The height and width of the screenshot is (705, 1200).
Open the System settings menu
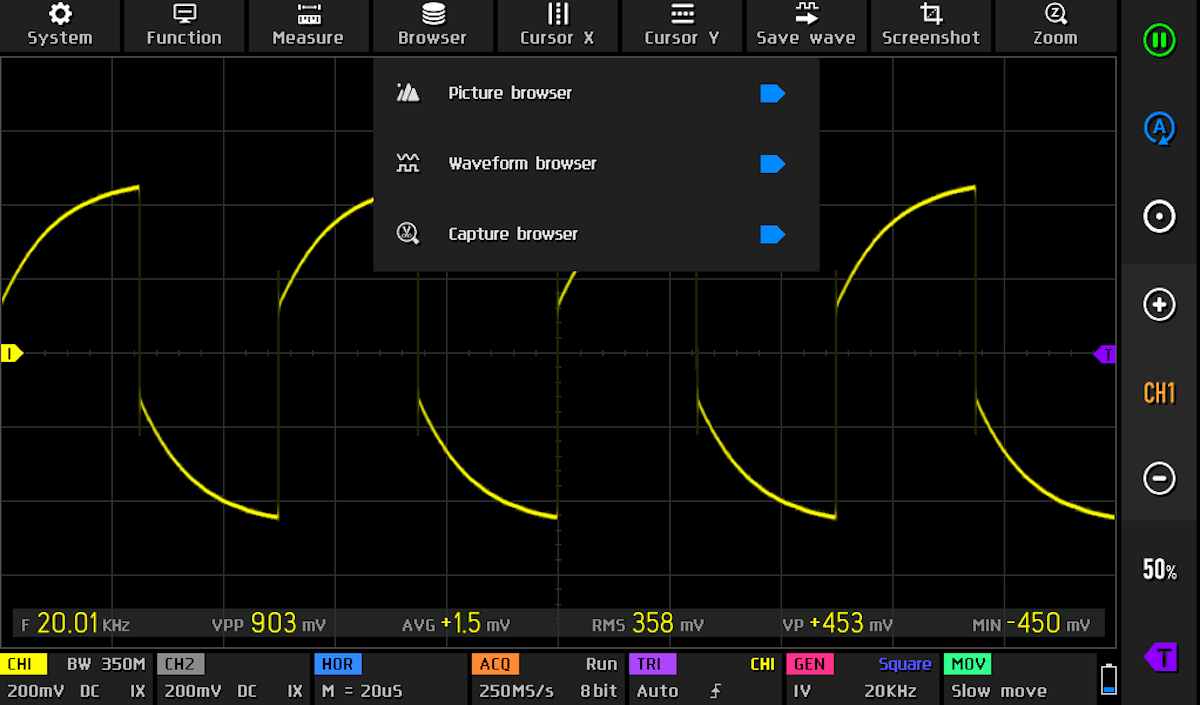tap(60, 26)
